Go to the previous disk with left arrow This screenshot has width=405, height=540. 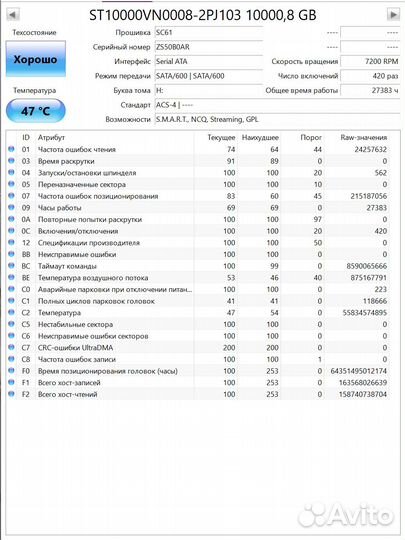pyautogui.click(x=13, y=15)
